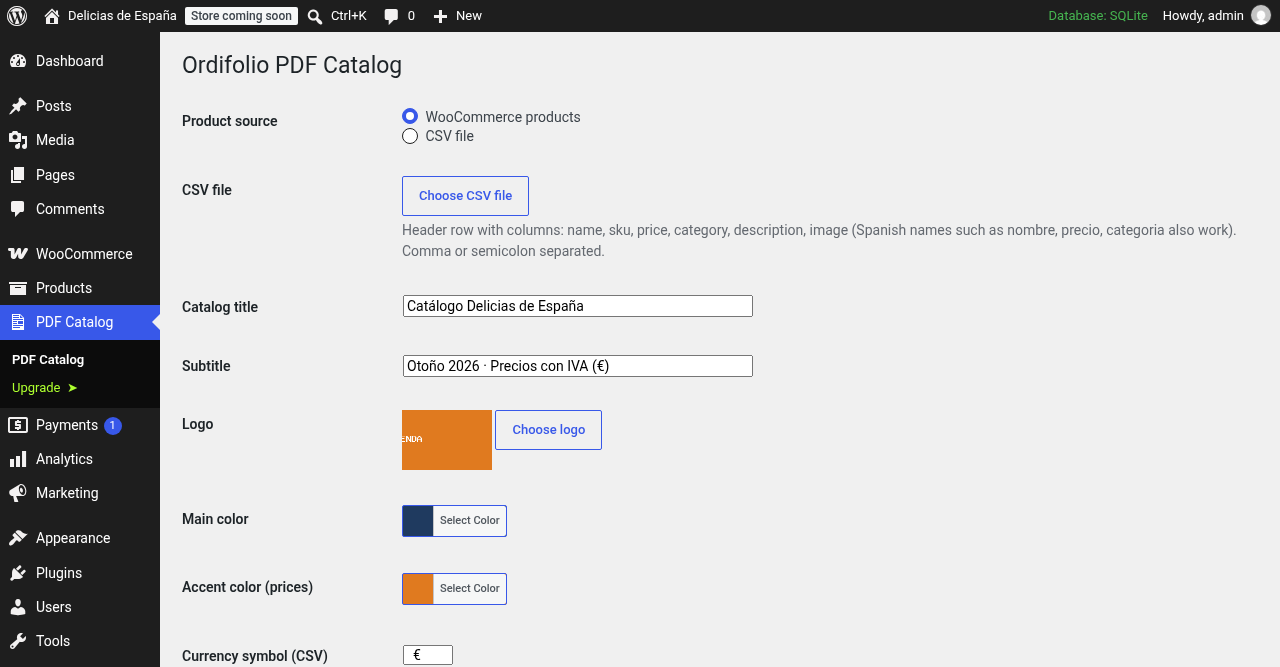Click the Upgrade submenu link
1280x667 pixels.
coord(44,388)
